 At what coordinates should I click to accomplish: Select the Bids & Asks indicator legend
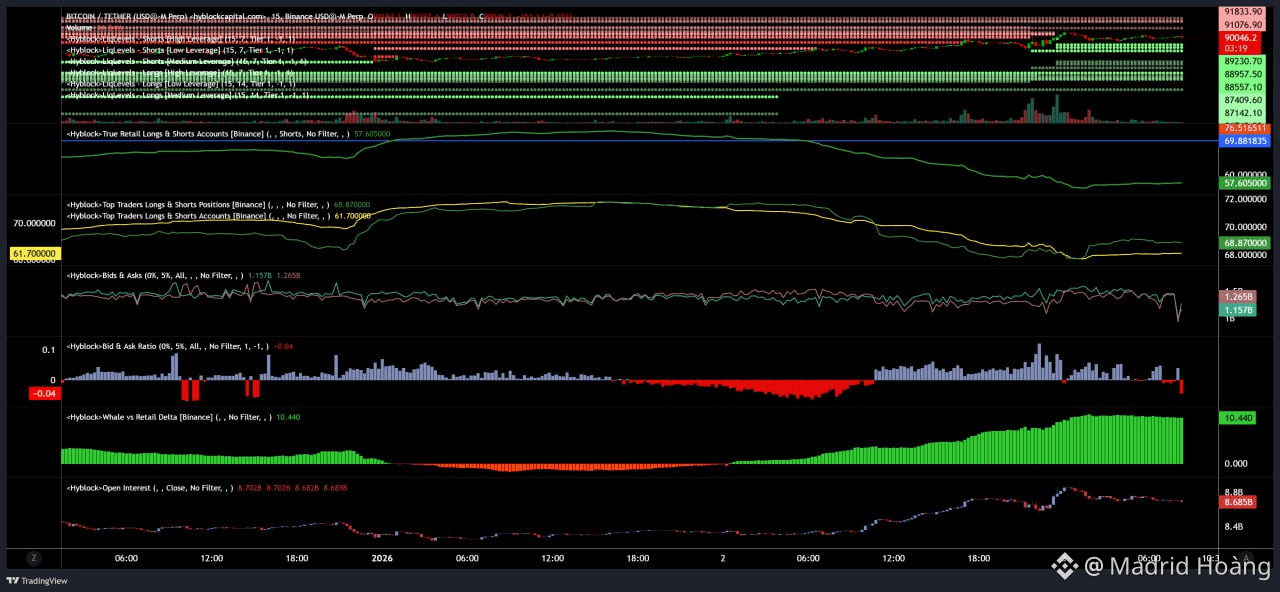tap(183, 275)
